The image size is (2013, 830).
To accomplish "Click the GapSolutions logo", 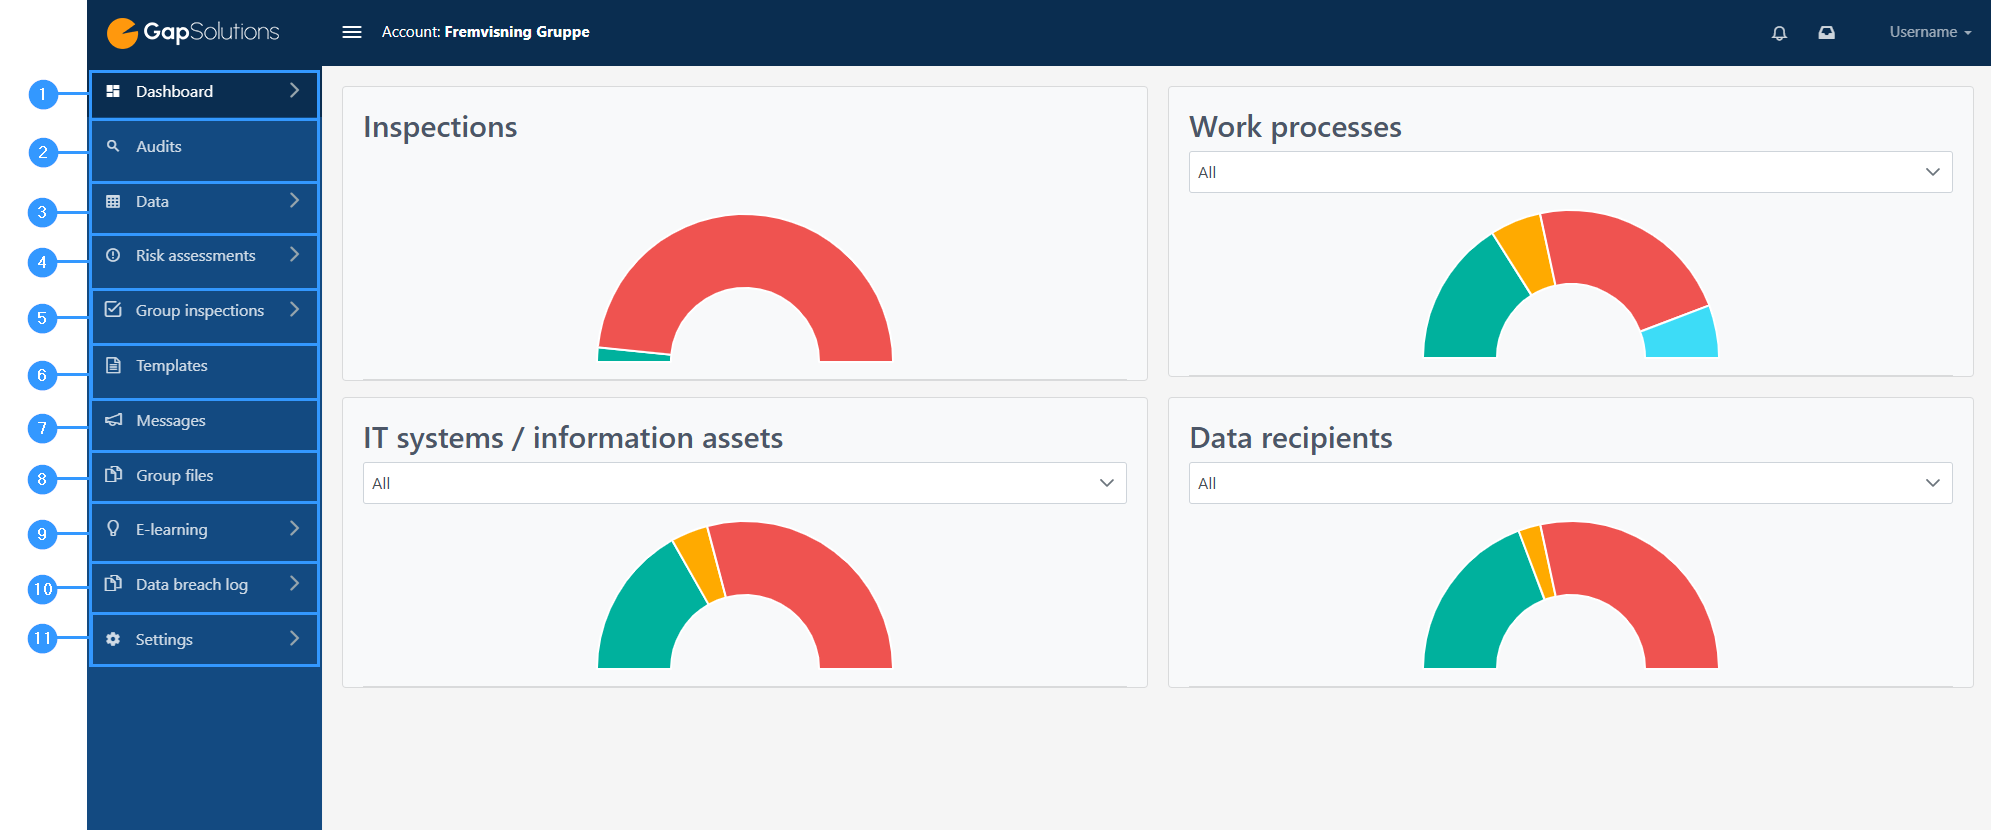I will tap(193, 32).
